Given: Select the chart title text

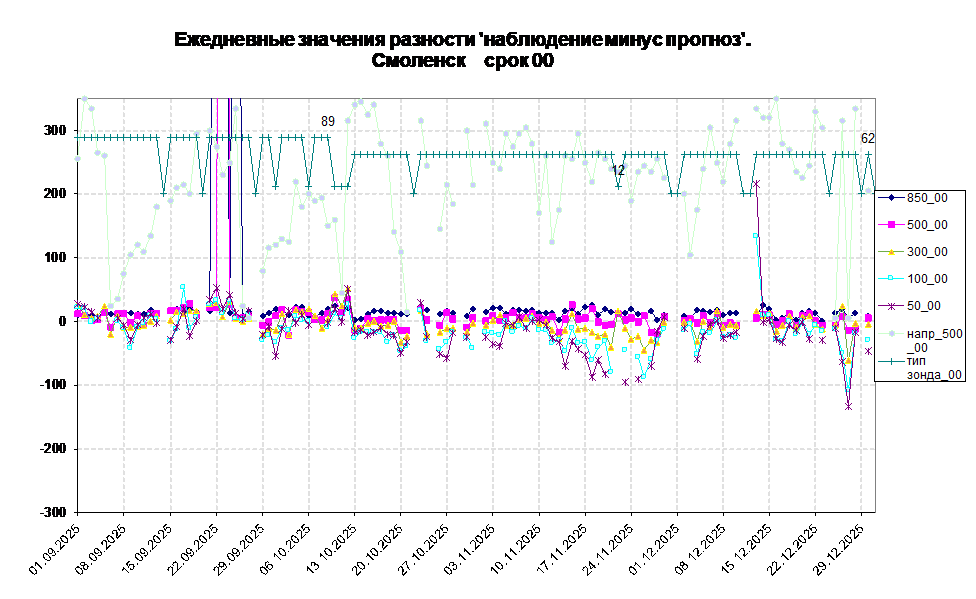Looking at the screenshot, I should coord(461,50).
